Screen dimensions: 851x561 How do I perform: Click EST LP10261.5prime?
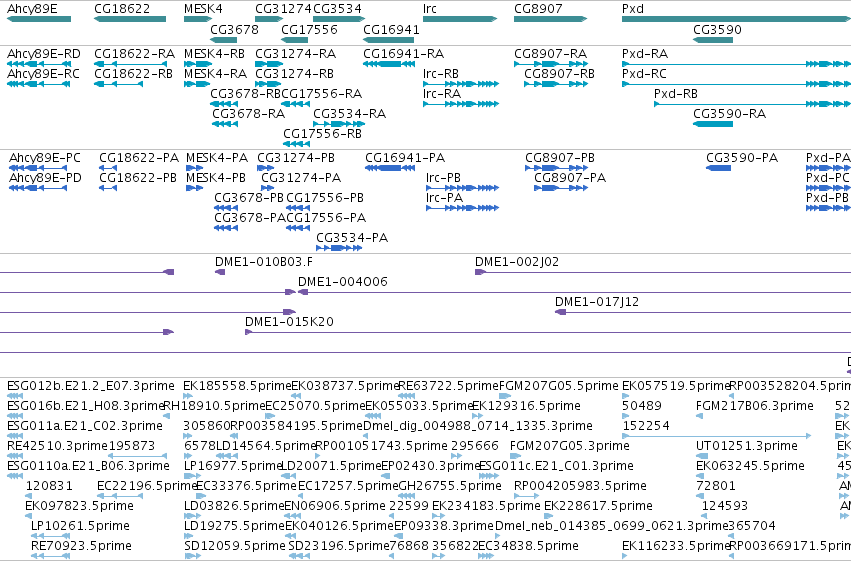click(80, 526)
